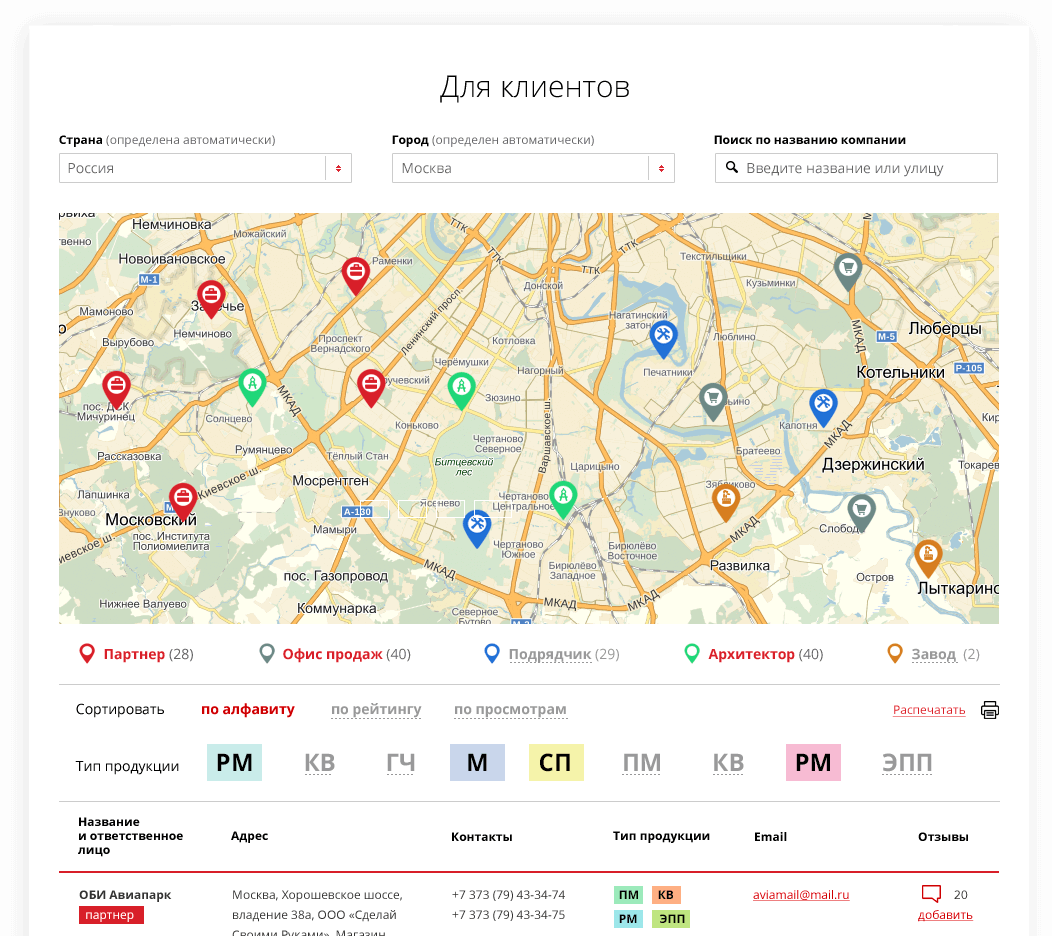Enable the КВ filter between ПМ and pink РМ

point(728,762)
